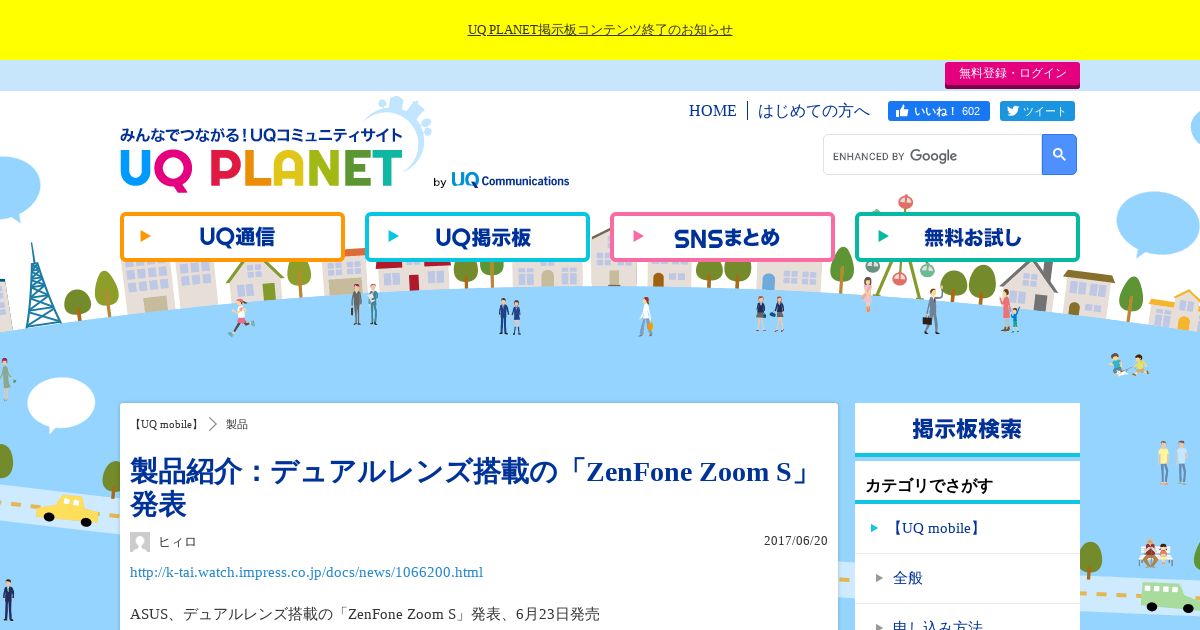Open the SNSまとめ menu
Screen dimensions: 1200x630
point(722,237)
